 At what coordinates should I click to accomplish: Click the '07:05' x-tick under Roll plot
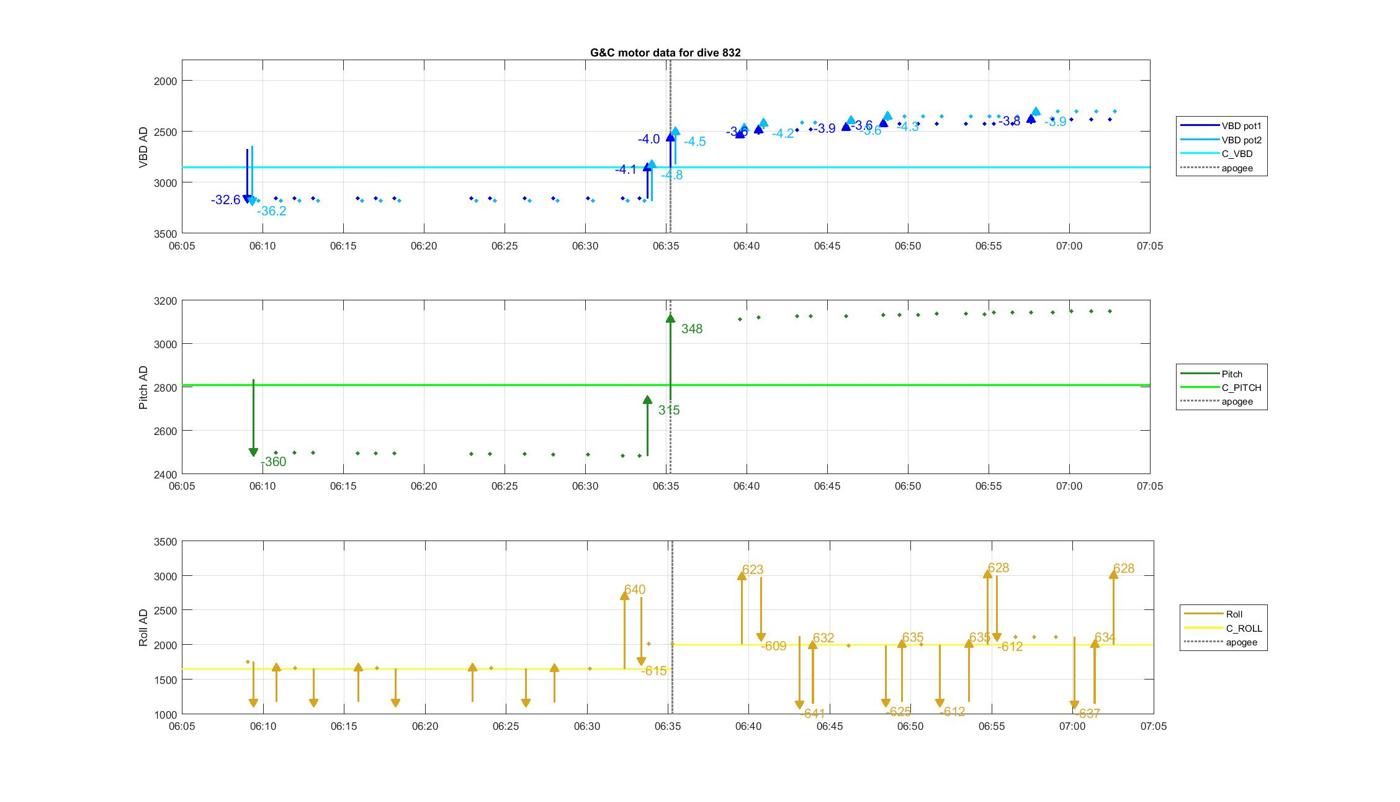coord(1153,727)
